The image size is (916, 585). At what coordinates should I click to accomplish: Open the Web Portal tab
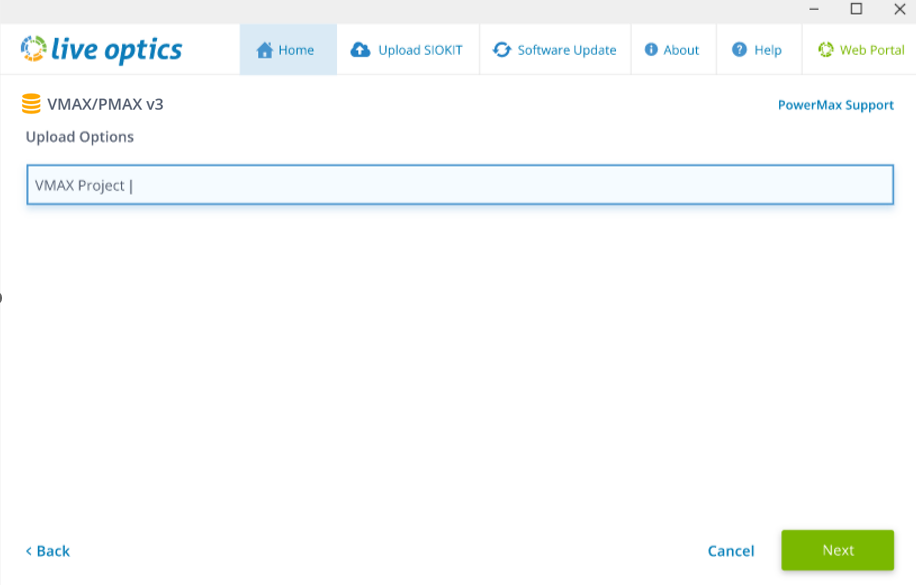coord(859,50)
